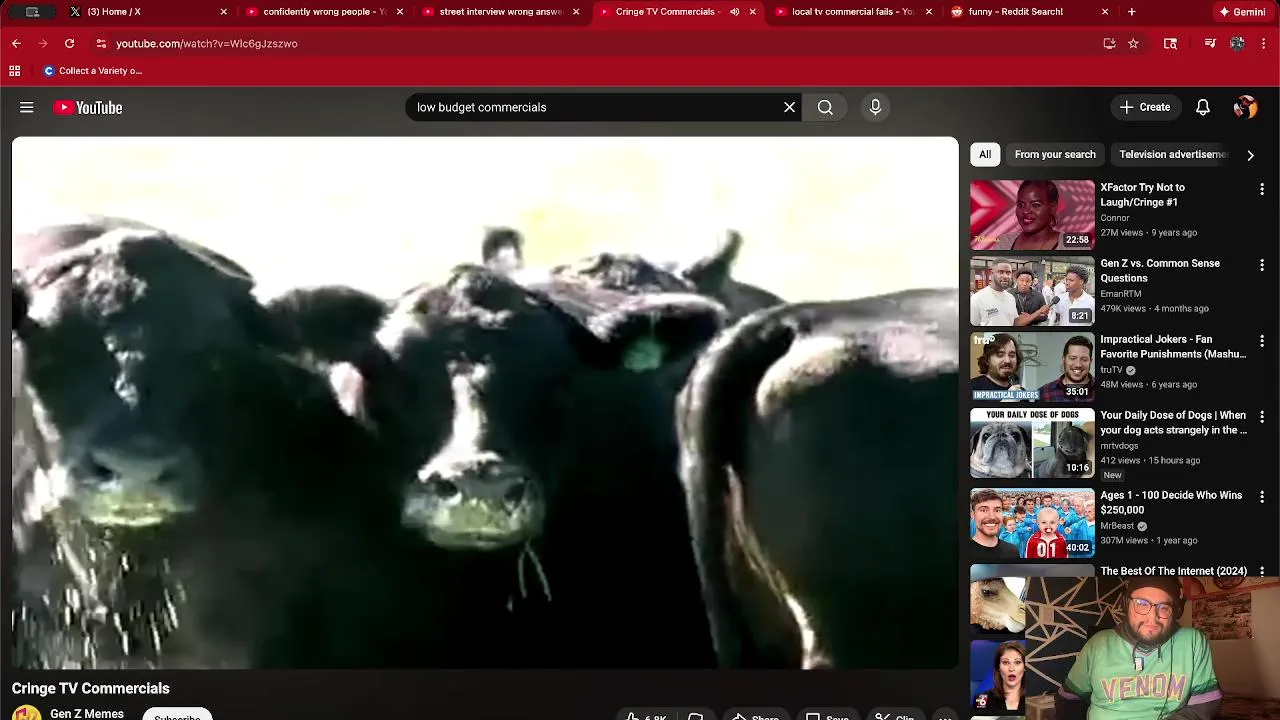Image resolution: width=1280 pixels, height=720 pixels.
Task: Bookmark this page with star icon
Action: point(1133,43)
